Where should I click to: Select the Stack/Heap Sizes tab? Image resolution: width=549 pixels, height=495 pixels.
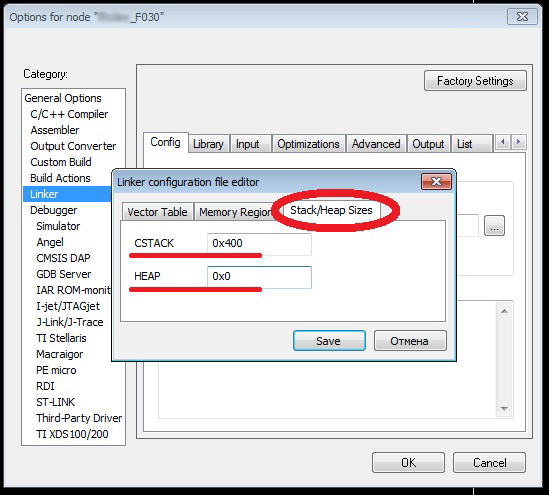coord(331,210)
